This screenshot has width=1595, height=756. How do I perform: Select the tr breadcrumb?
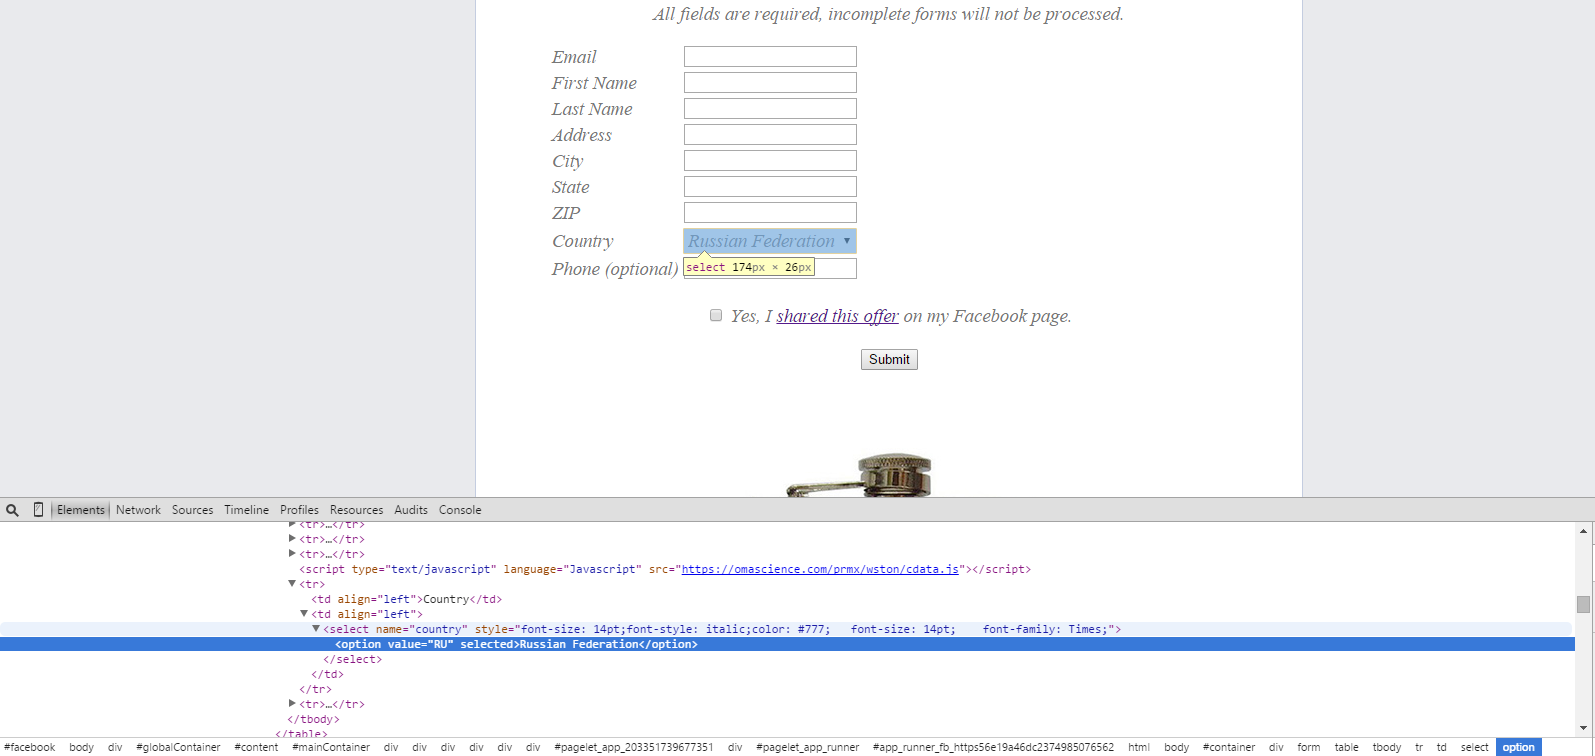(x=1419, y=747)
